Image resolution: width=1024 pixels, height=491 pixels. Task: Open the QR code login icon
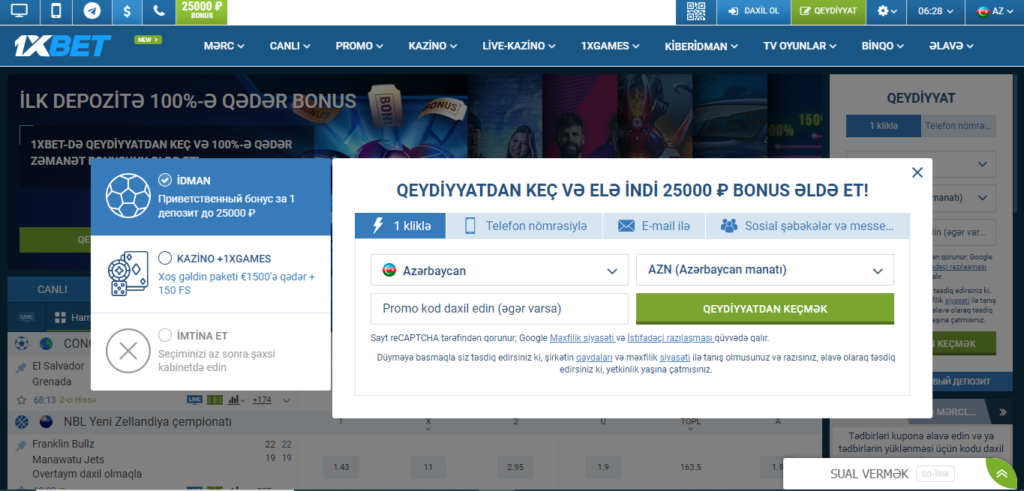pos(696,11)
